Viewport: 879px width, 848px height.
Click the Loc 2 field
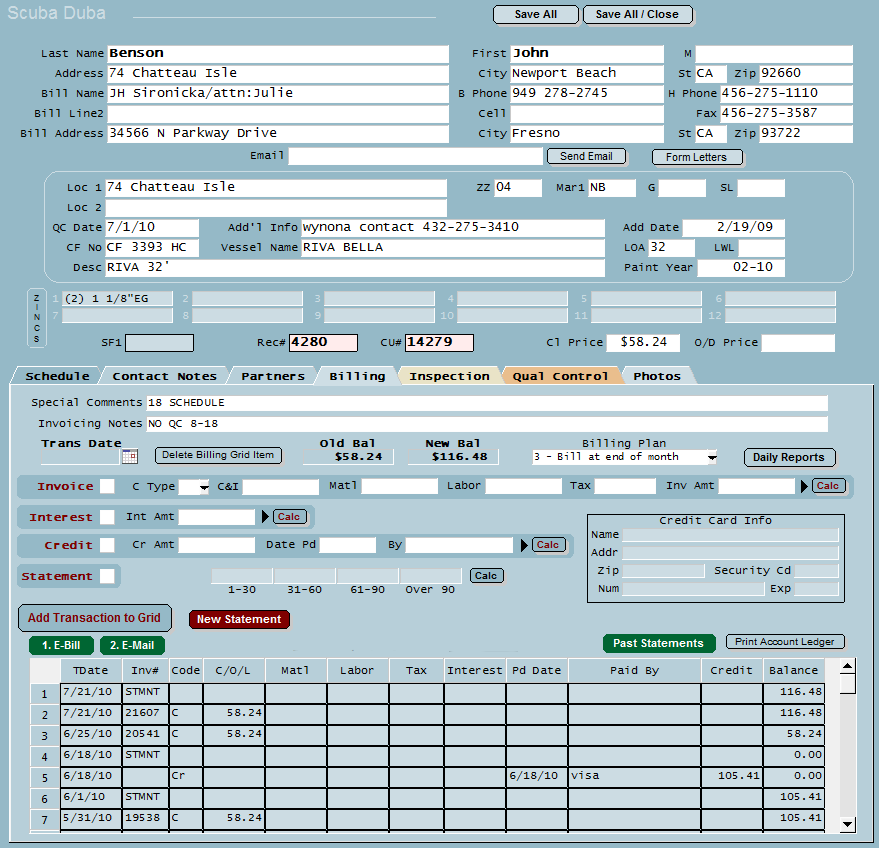276,208
